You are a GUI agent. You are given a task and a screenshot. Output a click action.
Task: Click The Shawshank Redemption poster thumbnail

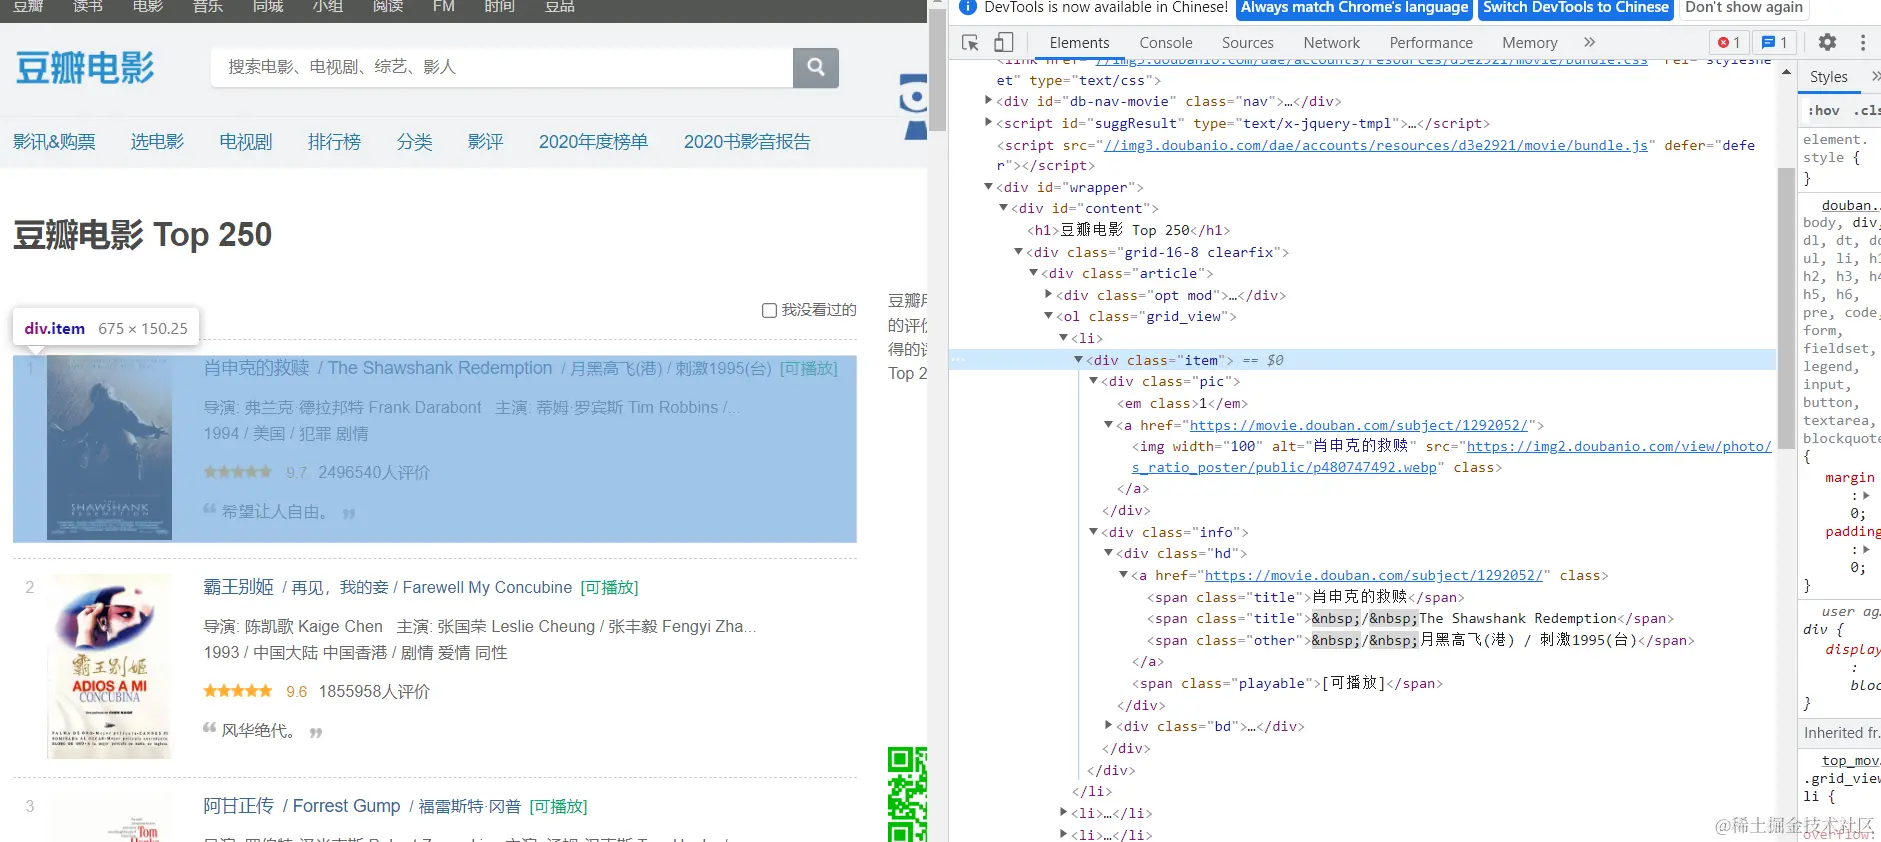109,448
